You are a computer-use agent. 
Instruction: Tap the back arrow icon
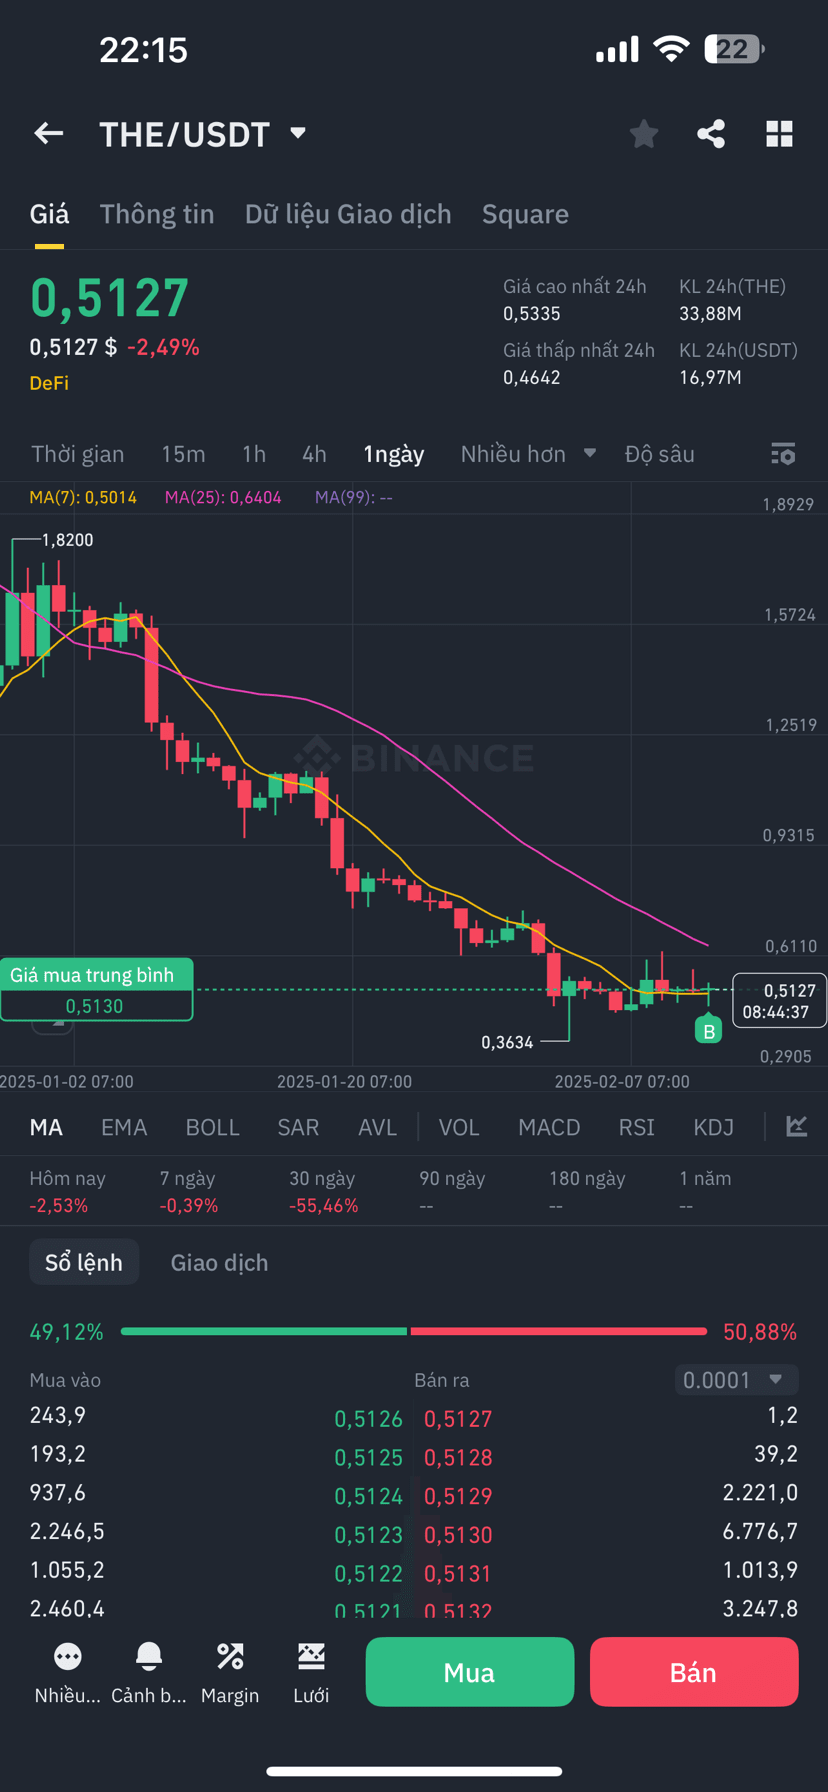tap(49, 133)
